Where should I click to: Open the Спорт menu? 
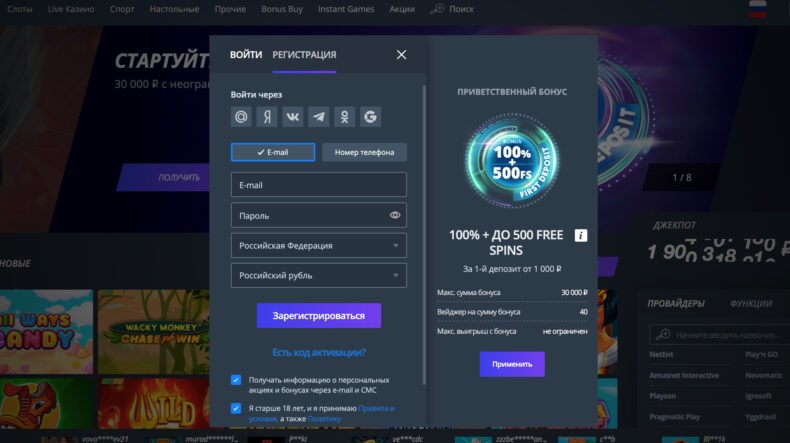(x=122, y=9)
